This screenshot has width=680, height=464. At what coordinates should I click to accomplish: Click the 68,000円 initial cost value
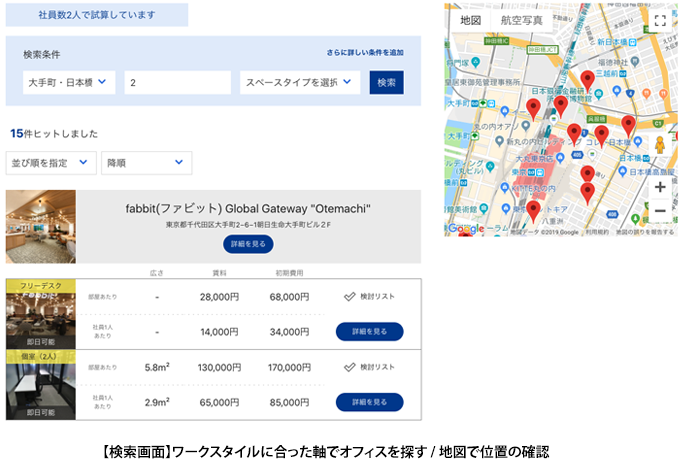click(x=289, y=297)
